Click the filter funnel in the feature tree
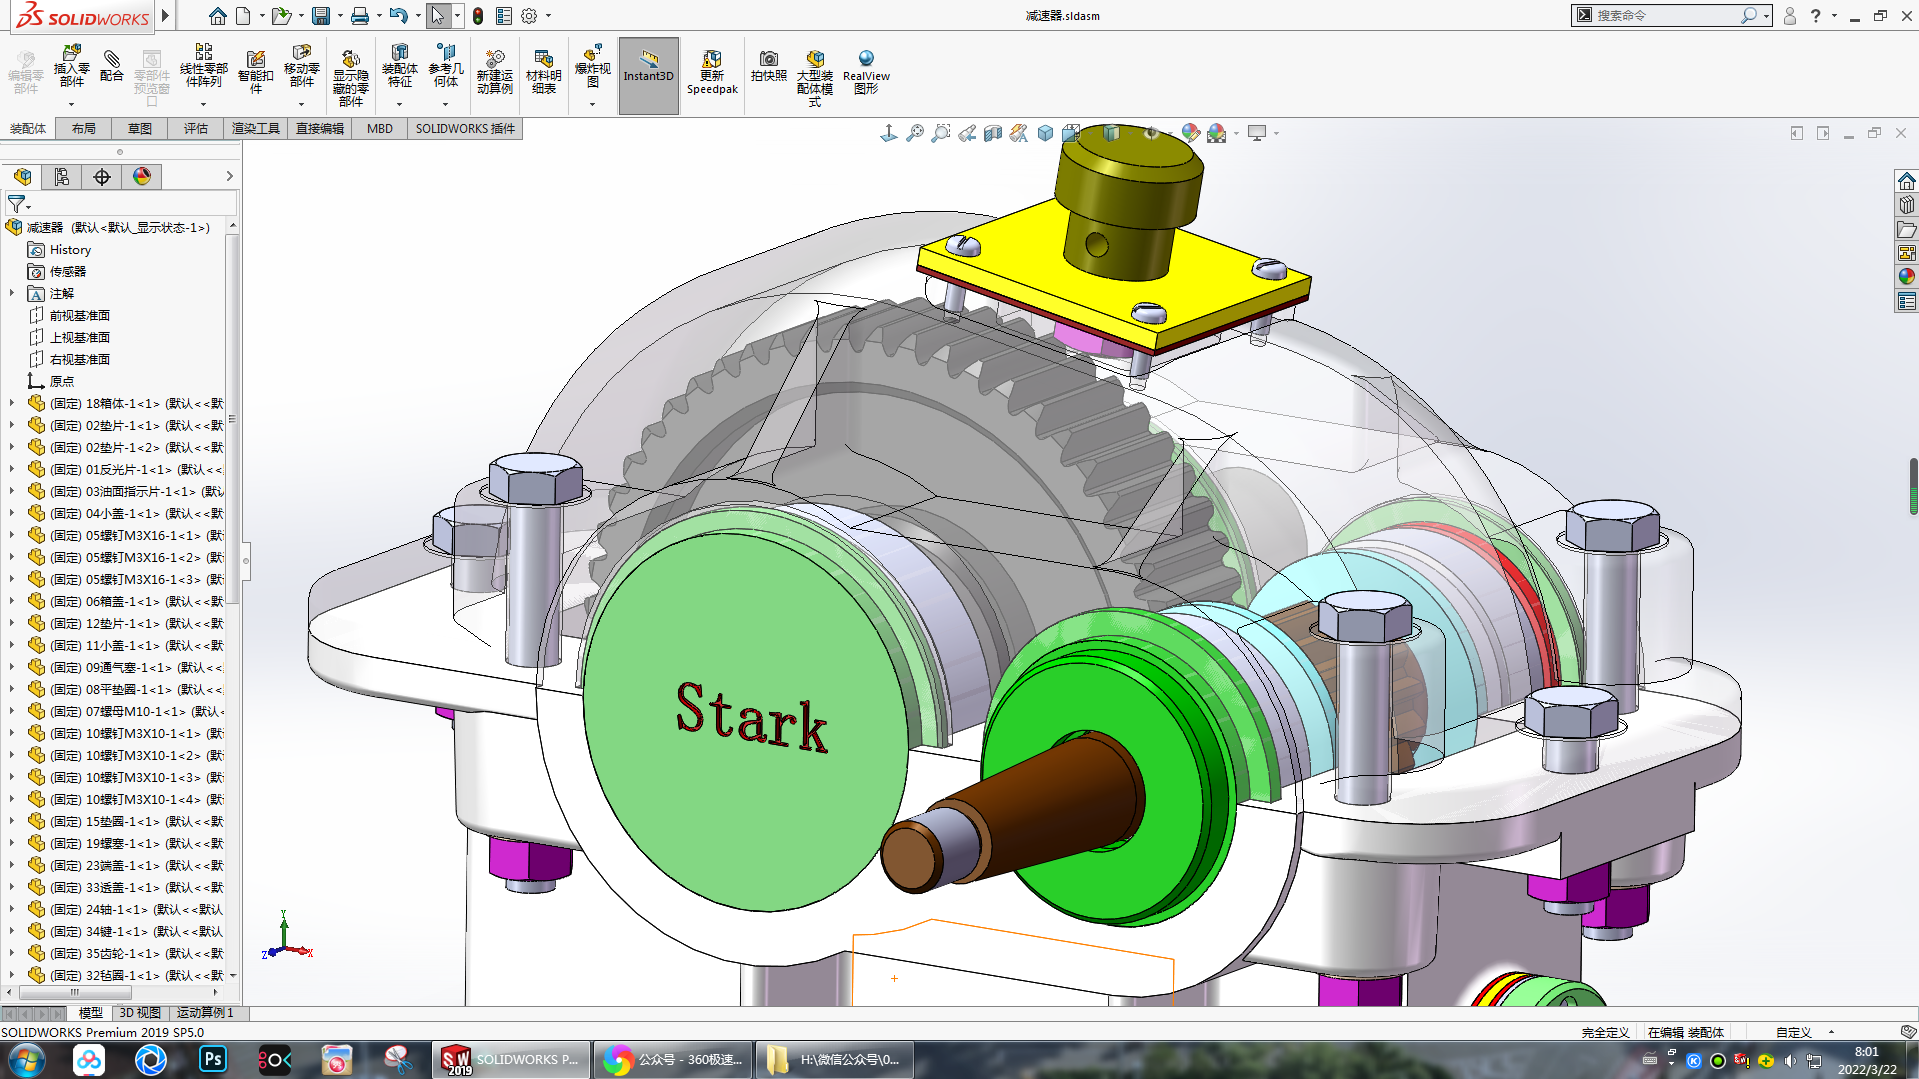This screenshot has width=1919, height=1079. pyautogui.click(x=16, y=204)
